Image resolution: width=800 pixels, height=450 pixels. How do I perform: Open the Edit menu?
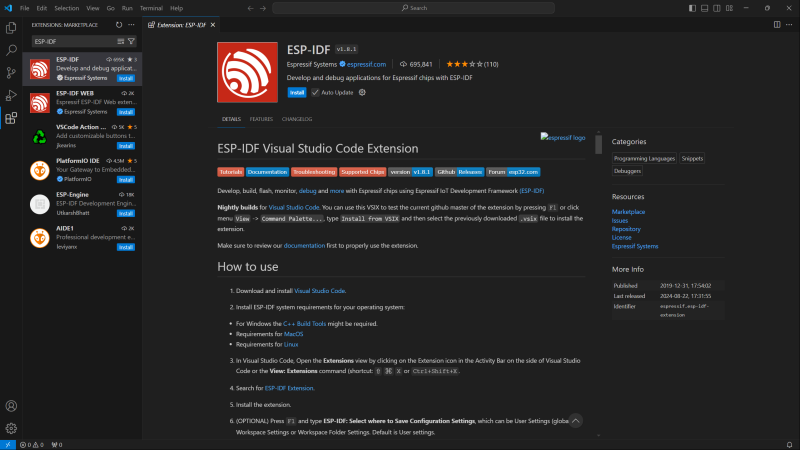coord(42,8)
